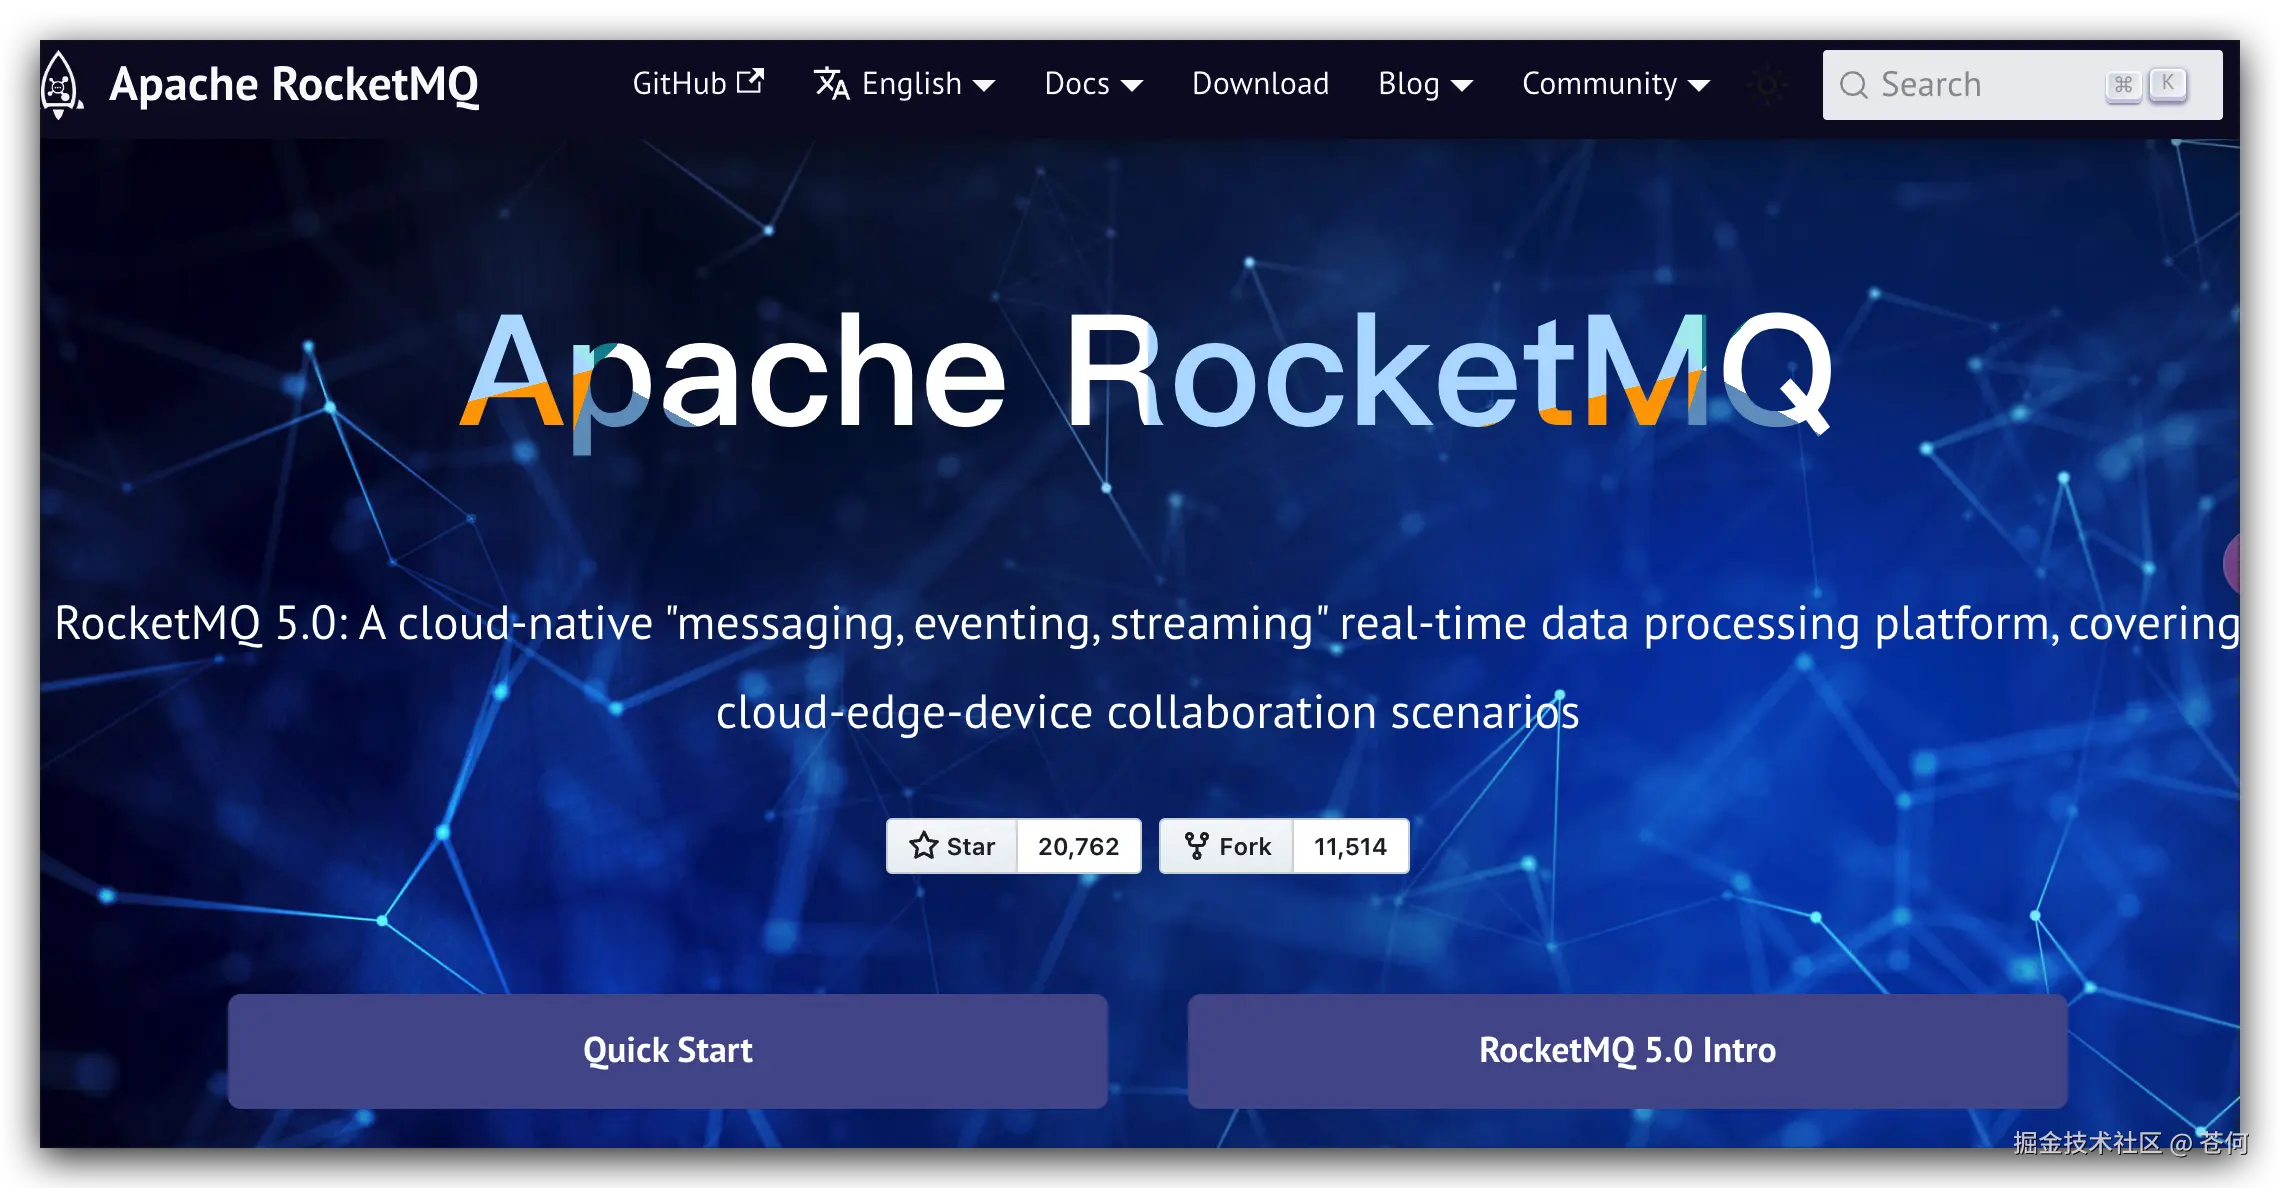Click the magnifier icon in search box

[1853, 85]
